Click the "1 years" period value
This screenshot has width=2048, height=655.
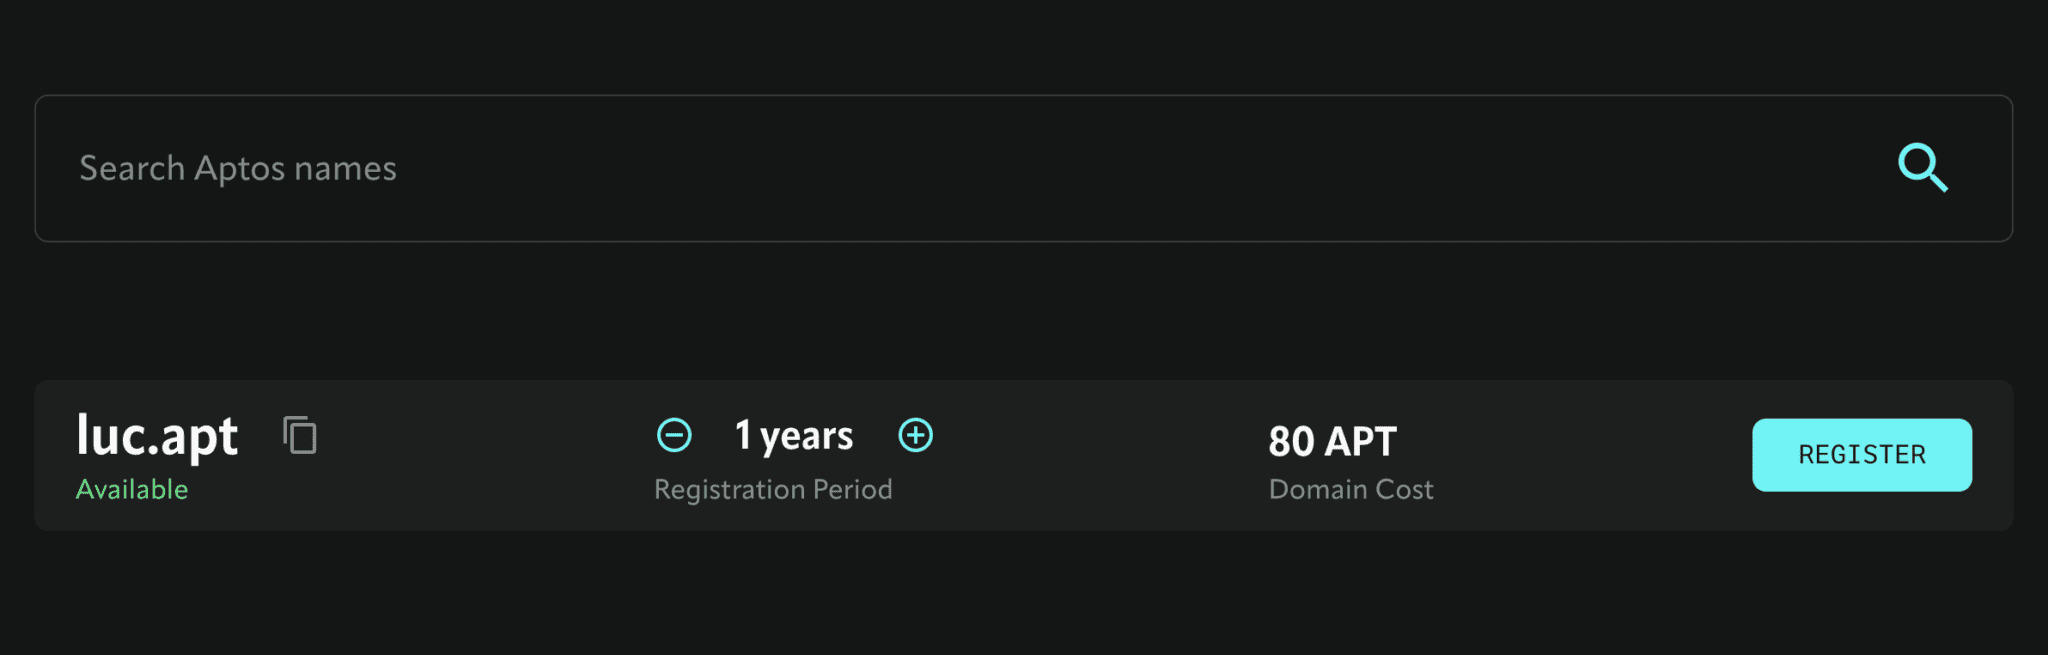pos(794,436)
